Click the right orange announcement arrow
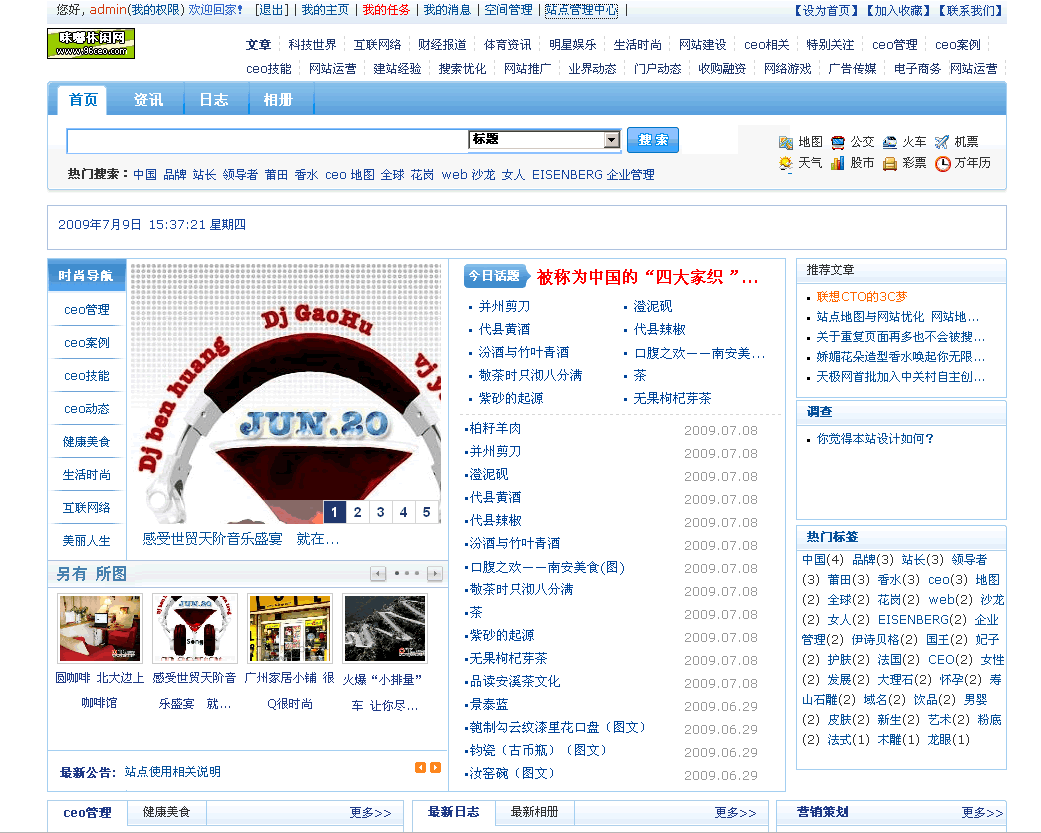This screenshot has width=1041, height=833. pos(436,767)
